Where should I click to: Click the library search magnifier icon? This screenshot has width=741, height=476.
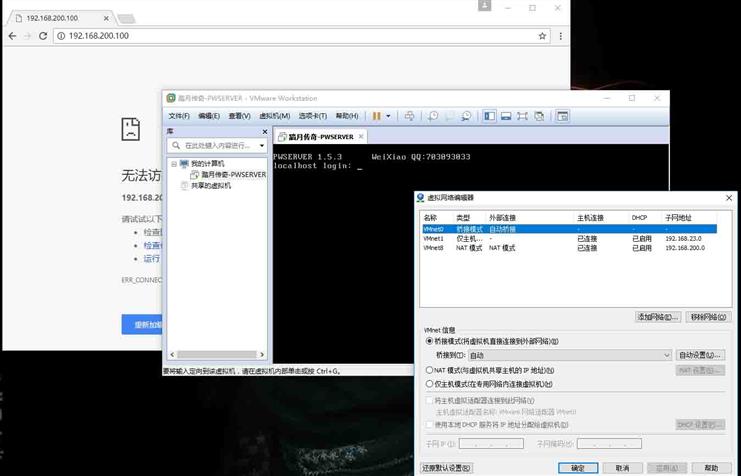point(176,146)
